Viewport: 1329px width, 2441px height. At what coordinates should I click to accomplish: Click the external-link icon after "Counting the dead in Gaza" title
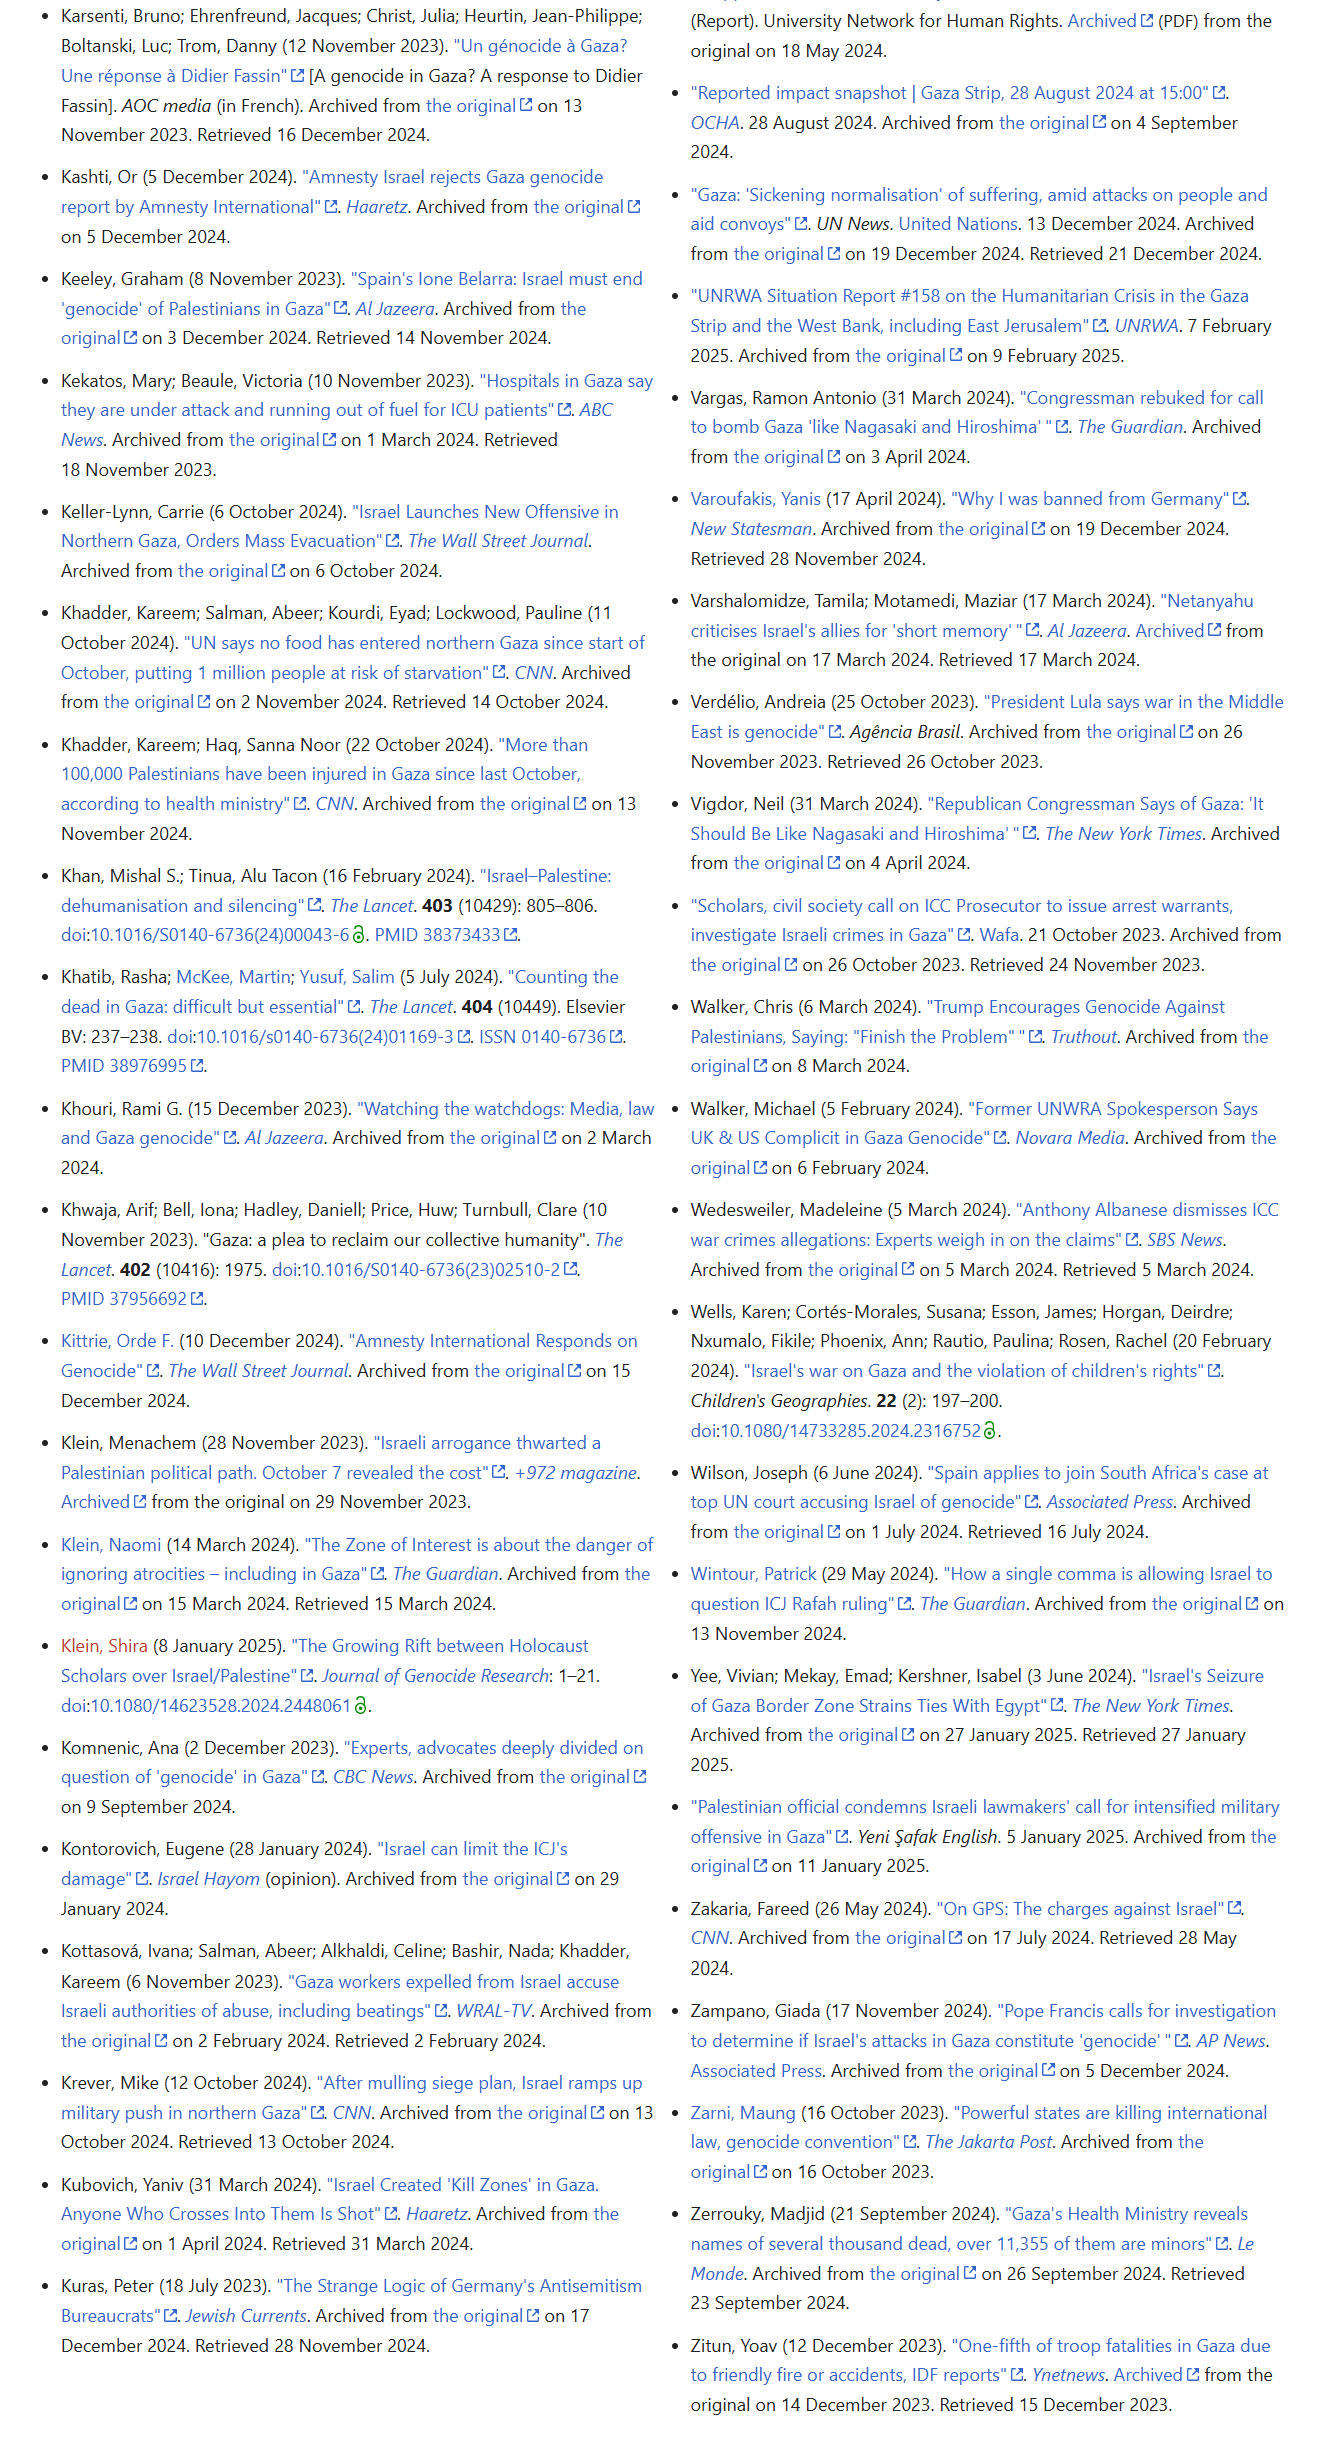353,1007
